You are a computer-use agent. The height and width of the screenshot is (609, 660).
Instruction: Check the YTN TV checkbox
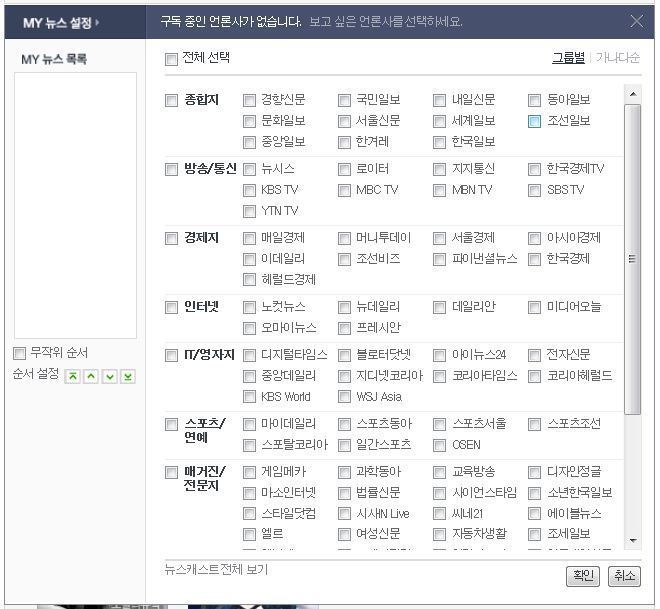(250, 212)
